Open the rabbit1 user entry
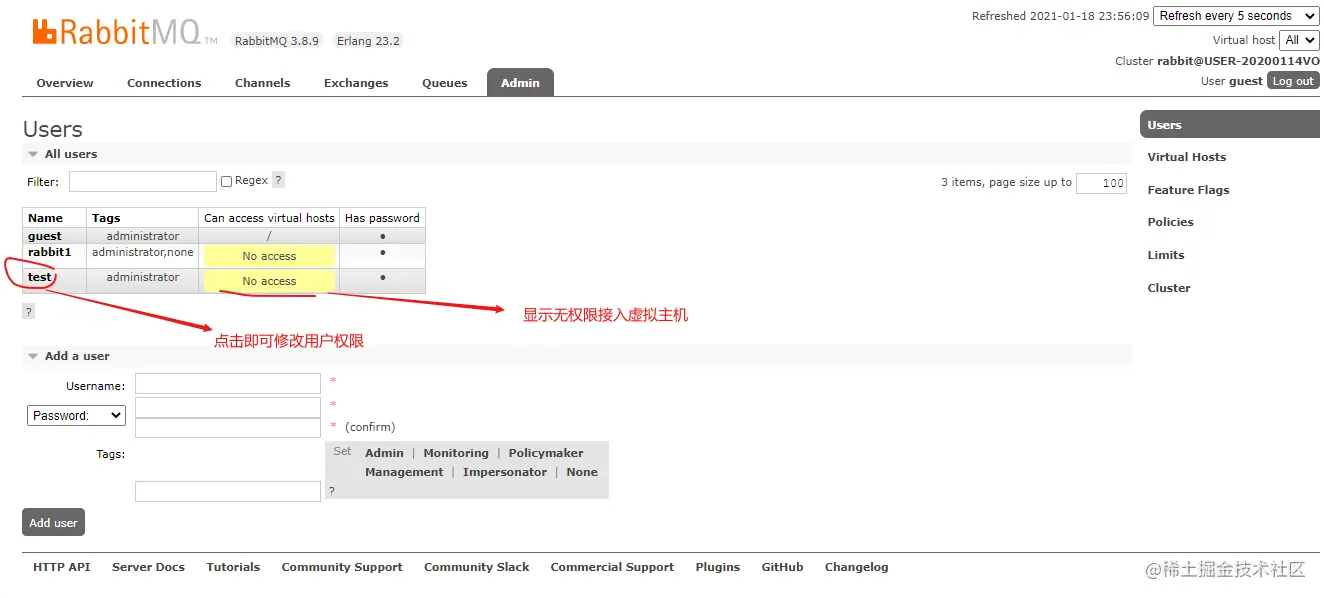 [x=49, y=252]
